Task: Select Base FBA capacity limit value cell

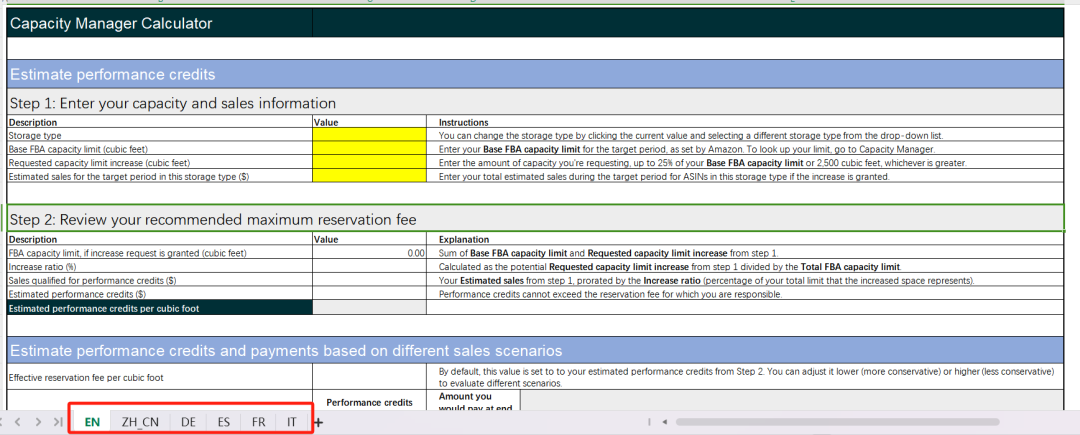Action: coord(369,149)
